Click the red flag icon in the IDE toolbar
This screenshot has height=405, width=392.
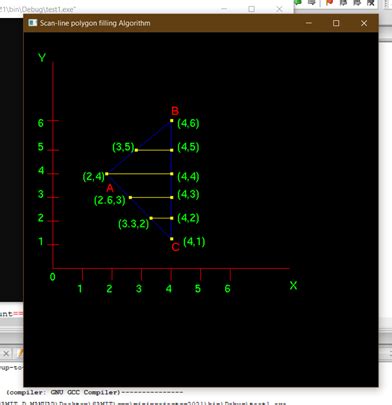pos(329,3)
